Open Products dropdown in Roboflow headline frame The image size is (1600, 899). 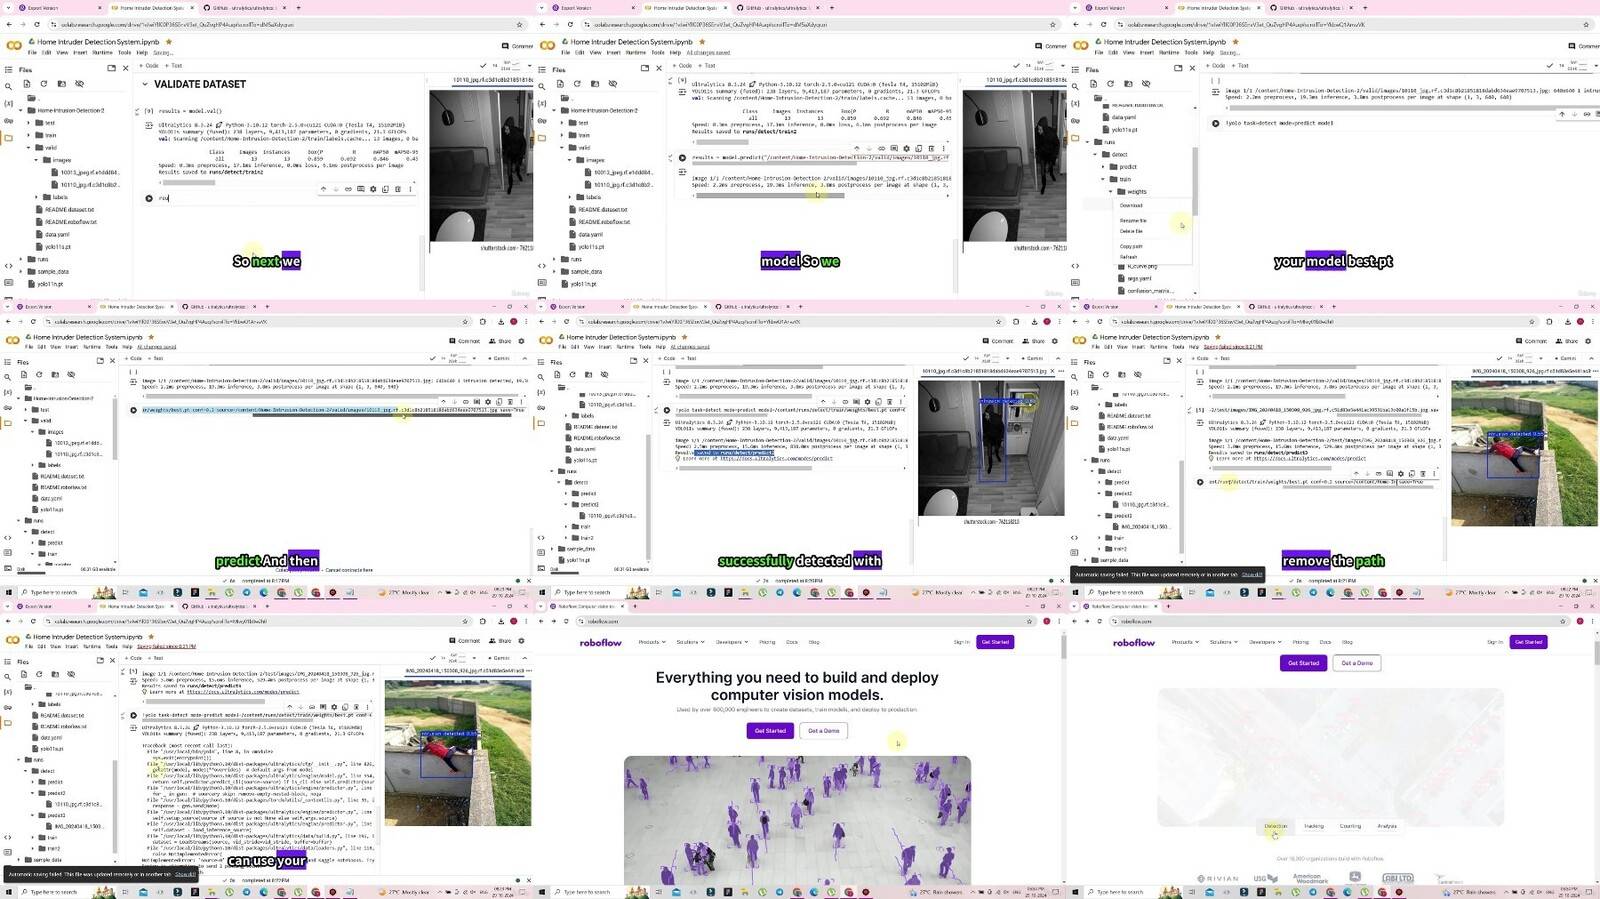651,642
